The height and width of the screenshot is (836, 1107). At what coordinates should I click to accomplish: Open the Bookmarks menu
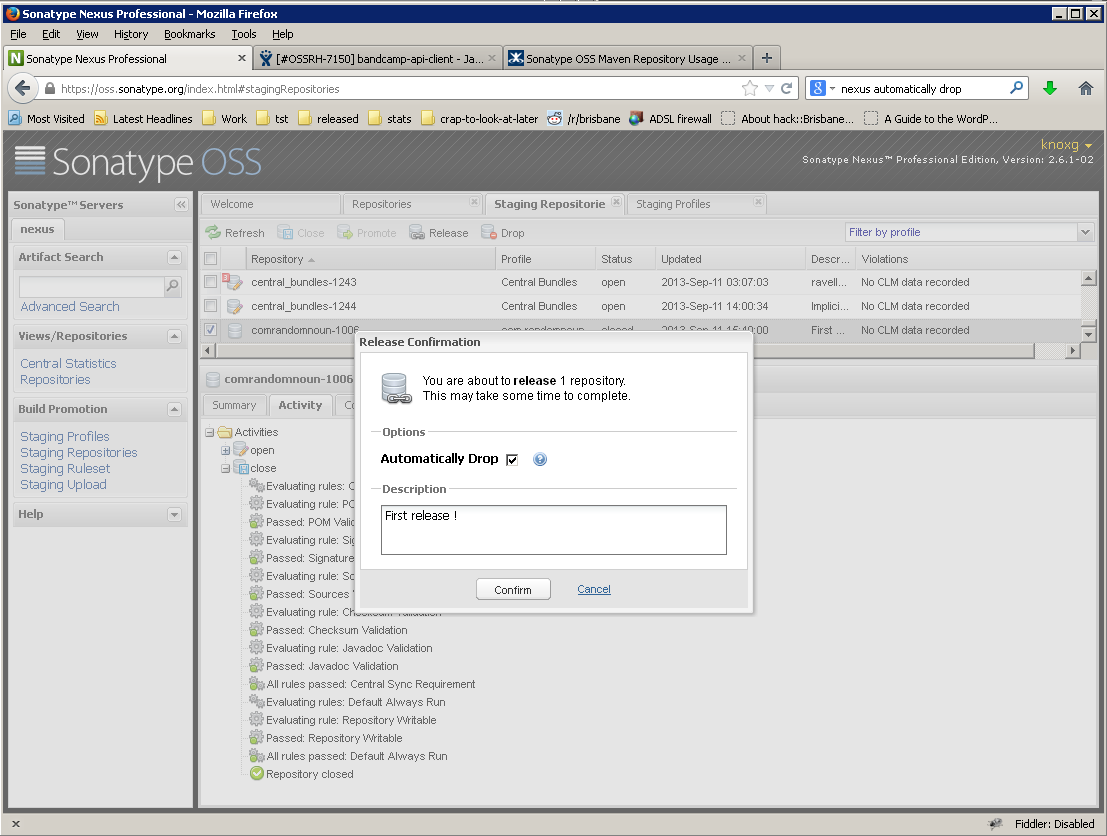[189, 34]
